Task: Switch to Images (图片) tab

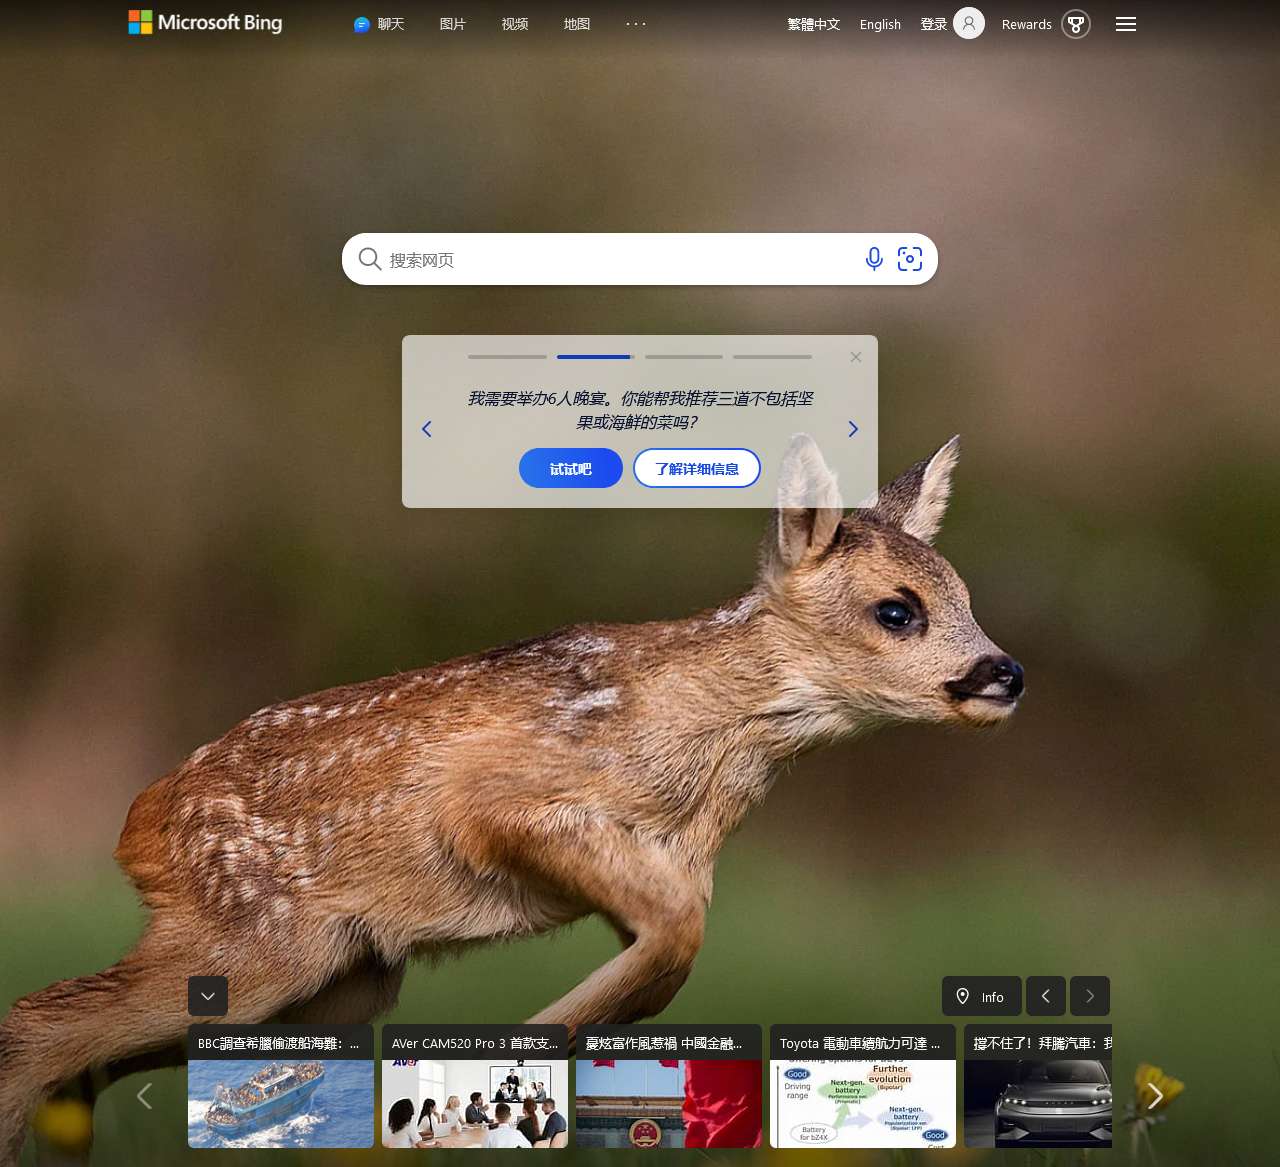Action: coord(453,24)
